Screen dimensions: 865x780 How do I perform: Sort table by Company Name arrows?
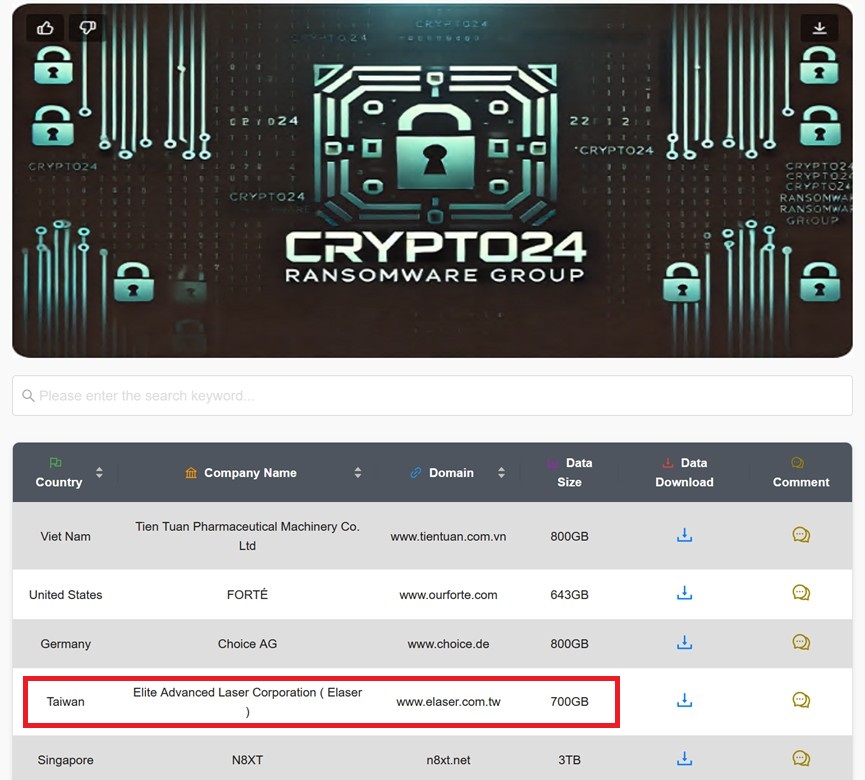pyautogui.click(x=357, y=472)
